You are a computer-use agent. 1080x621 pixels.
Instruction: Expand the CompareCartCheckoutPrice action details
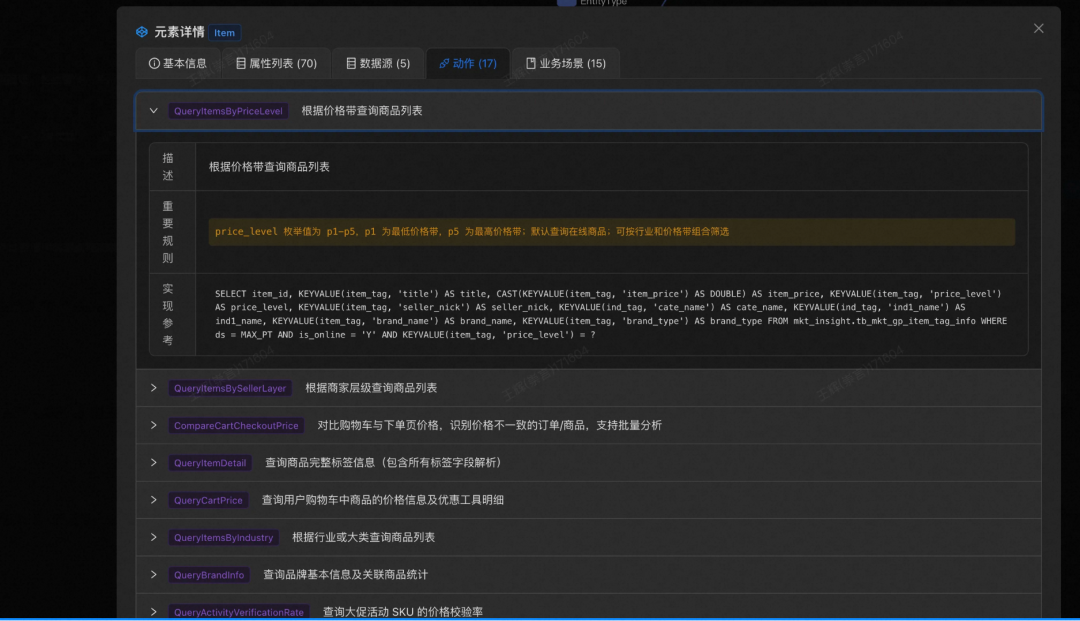coord(153,425)
